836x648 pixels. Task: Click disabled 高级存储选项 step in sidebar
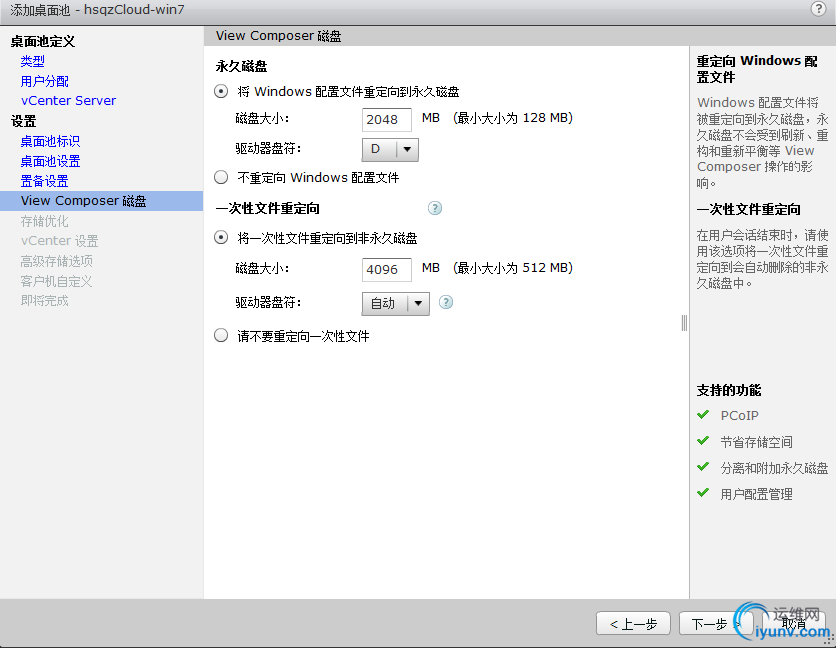(57, 261)
